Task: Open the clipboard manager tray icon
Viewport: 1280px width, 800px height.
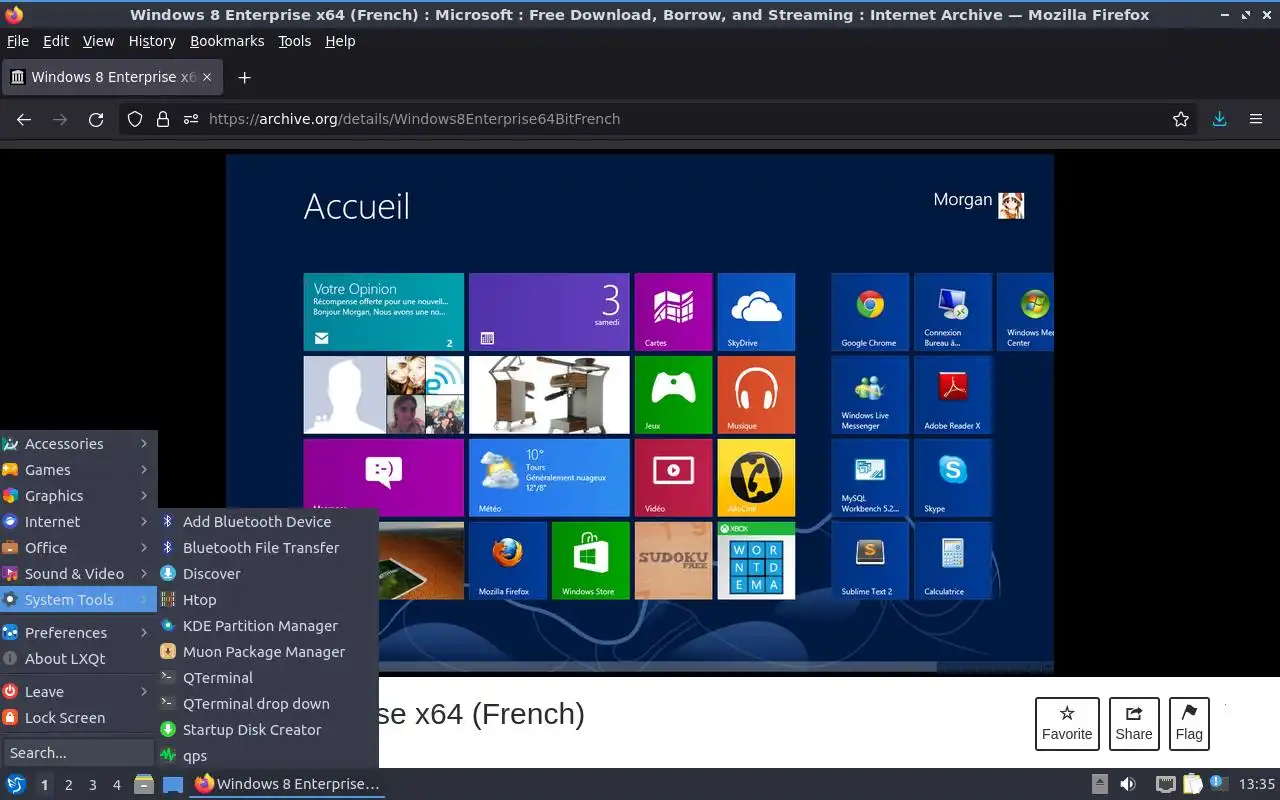Action: 1193,785
